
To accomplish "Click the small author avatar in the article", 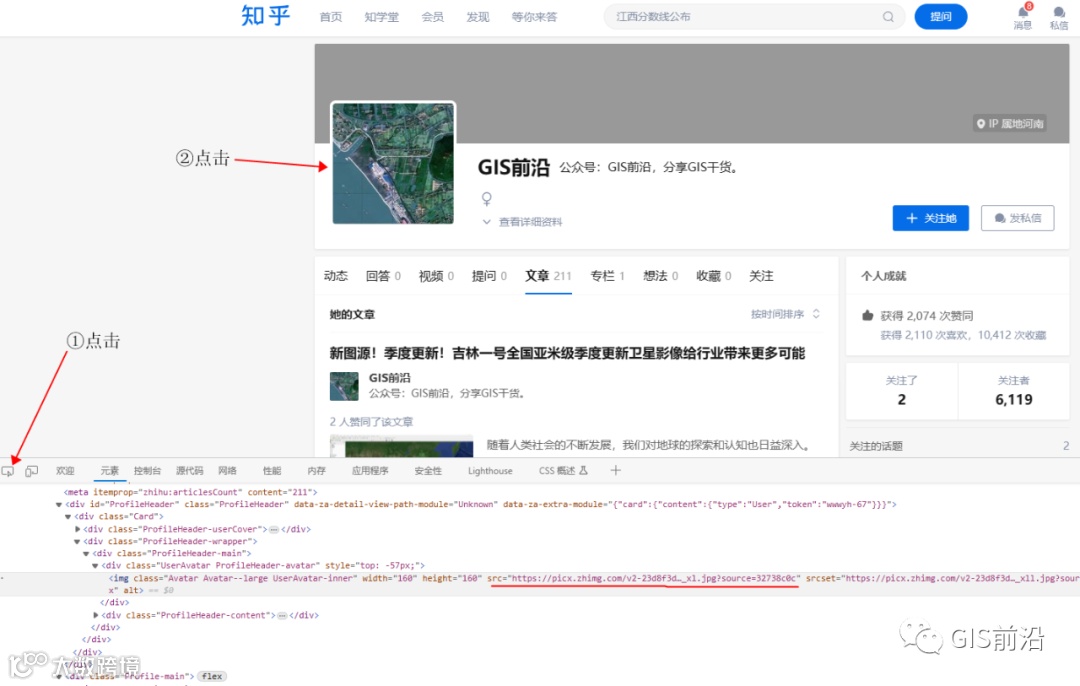I will (x=344, y=386).
